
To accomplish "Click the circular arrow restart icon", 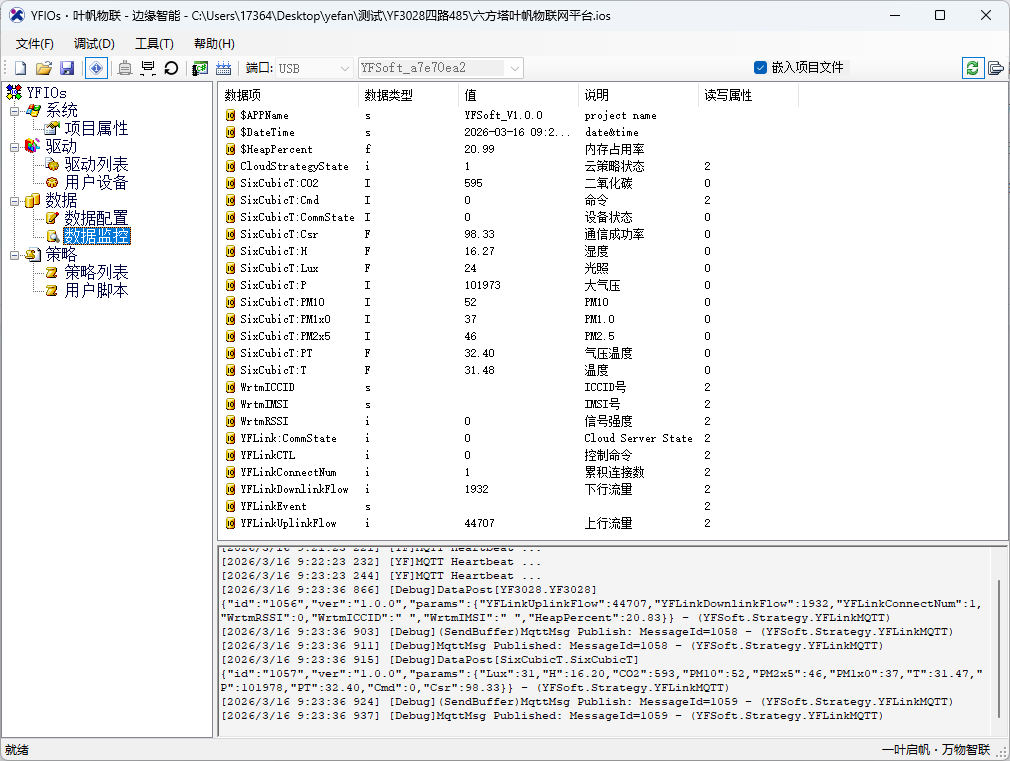I will point(171,68).
